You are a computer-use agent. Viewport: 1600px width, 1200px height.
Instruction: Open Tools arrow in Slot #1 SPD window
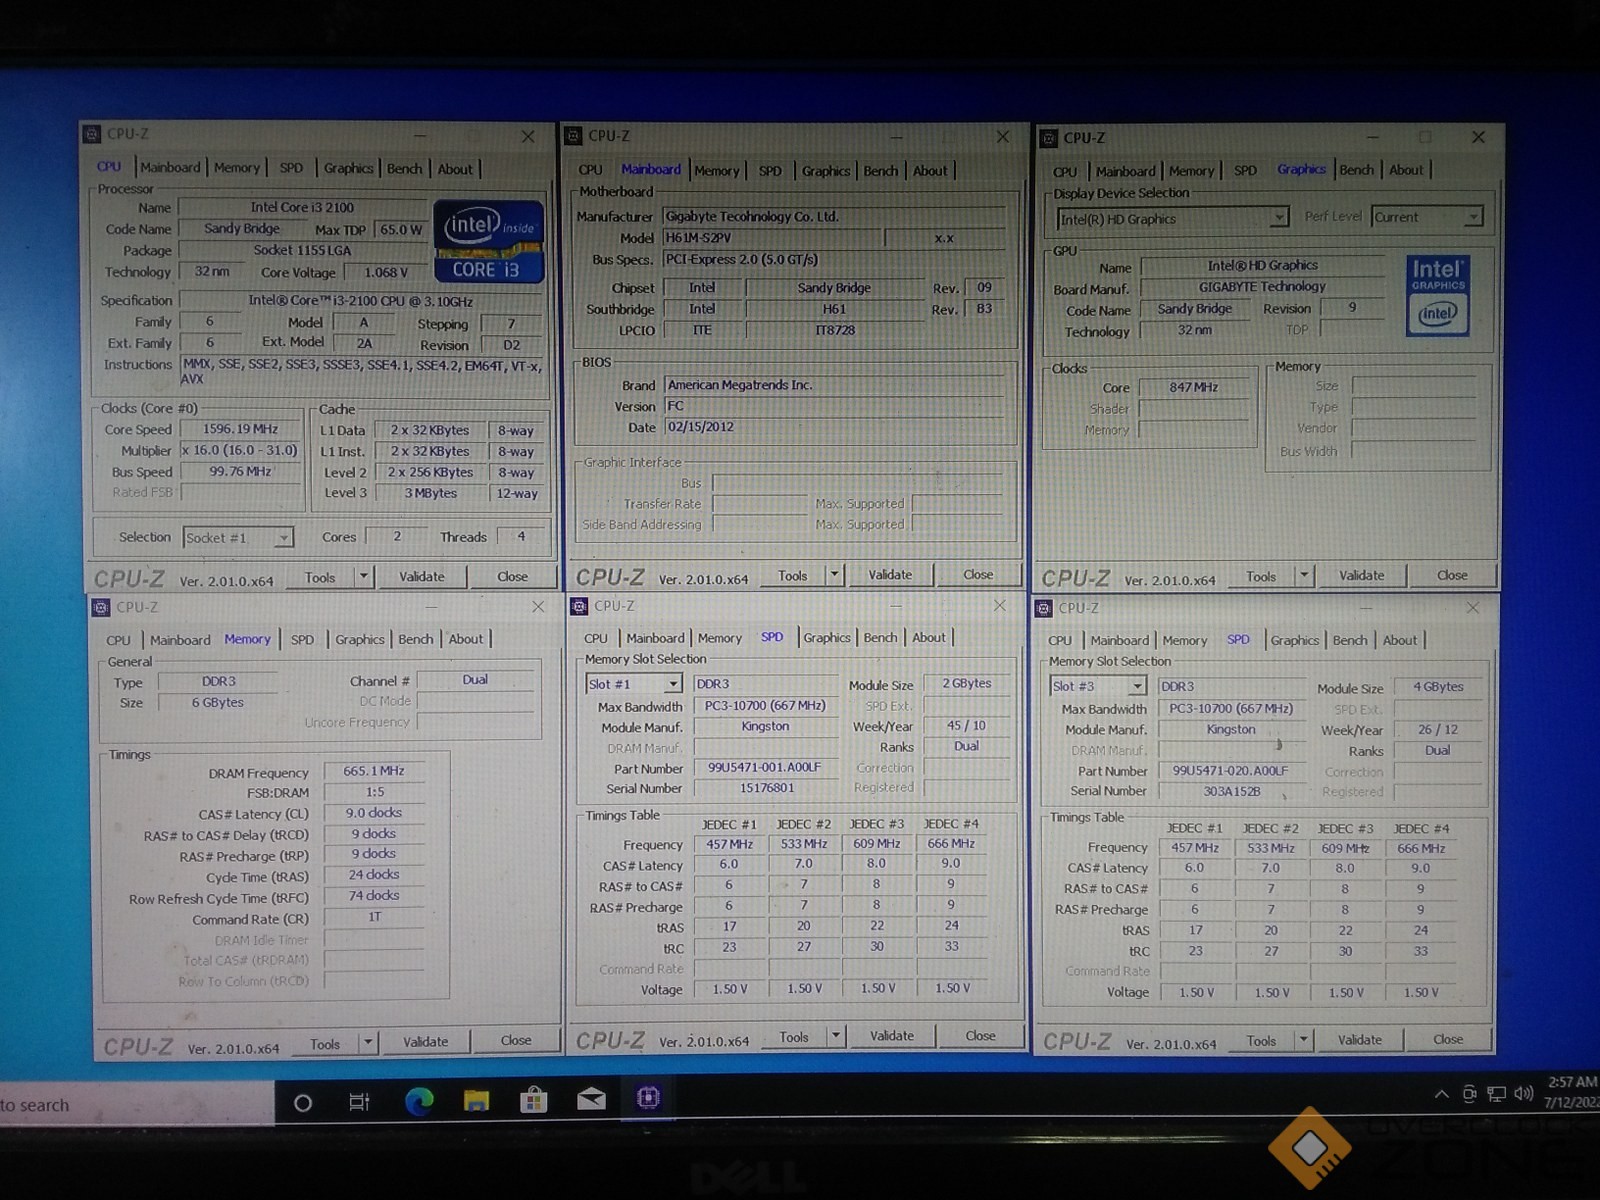pyautogui.click(x=836, y=1037)
